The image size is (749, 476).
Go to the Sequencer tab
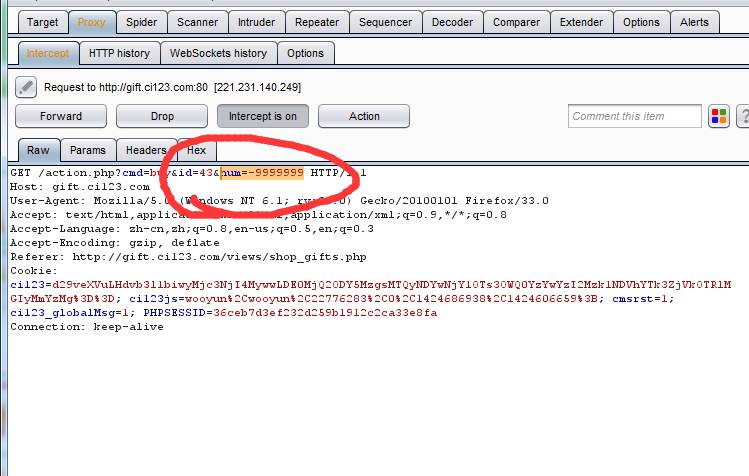385,22
